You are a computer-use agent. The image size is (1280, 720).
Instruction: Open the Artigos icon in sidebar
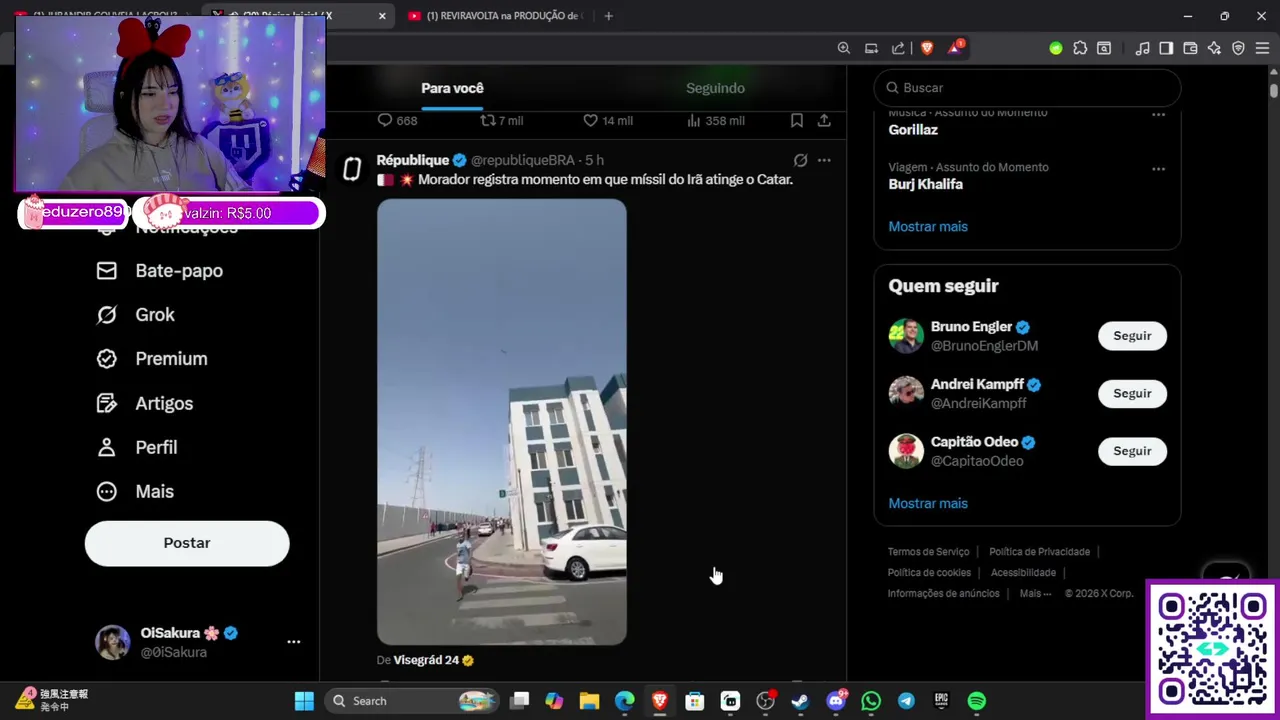click(x=106, y=403)
